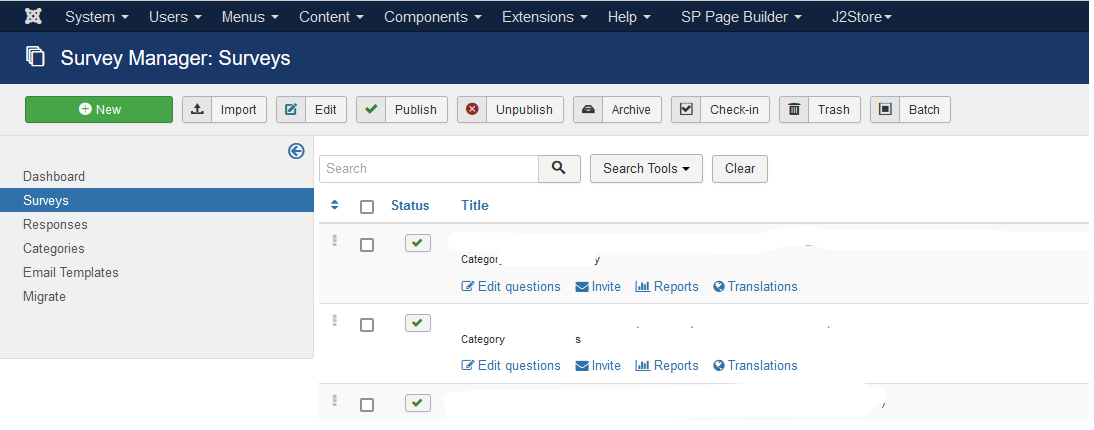Viewport: 1094px width, 430px height.
Task: Collapse sidebar with the arrow icon
Action: [x=296, y=151]
